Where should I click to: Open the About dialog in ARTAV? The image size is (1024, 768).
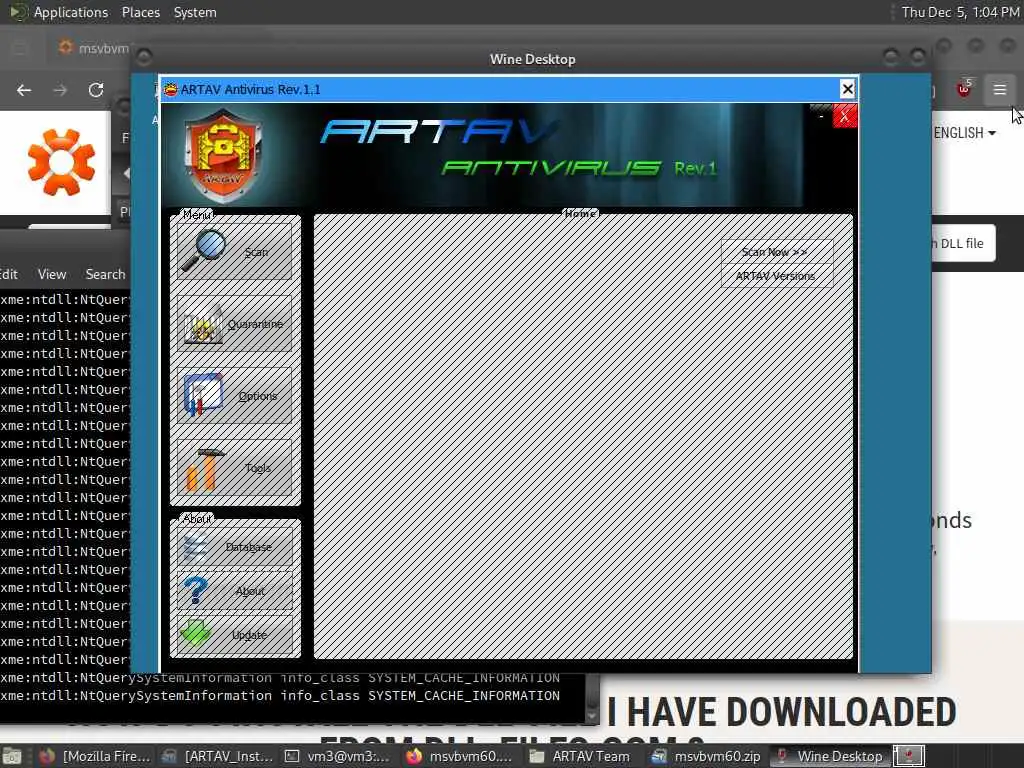tap(234, 590)
